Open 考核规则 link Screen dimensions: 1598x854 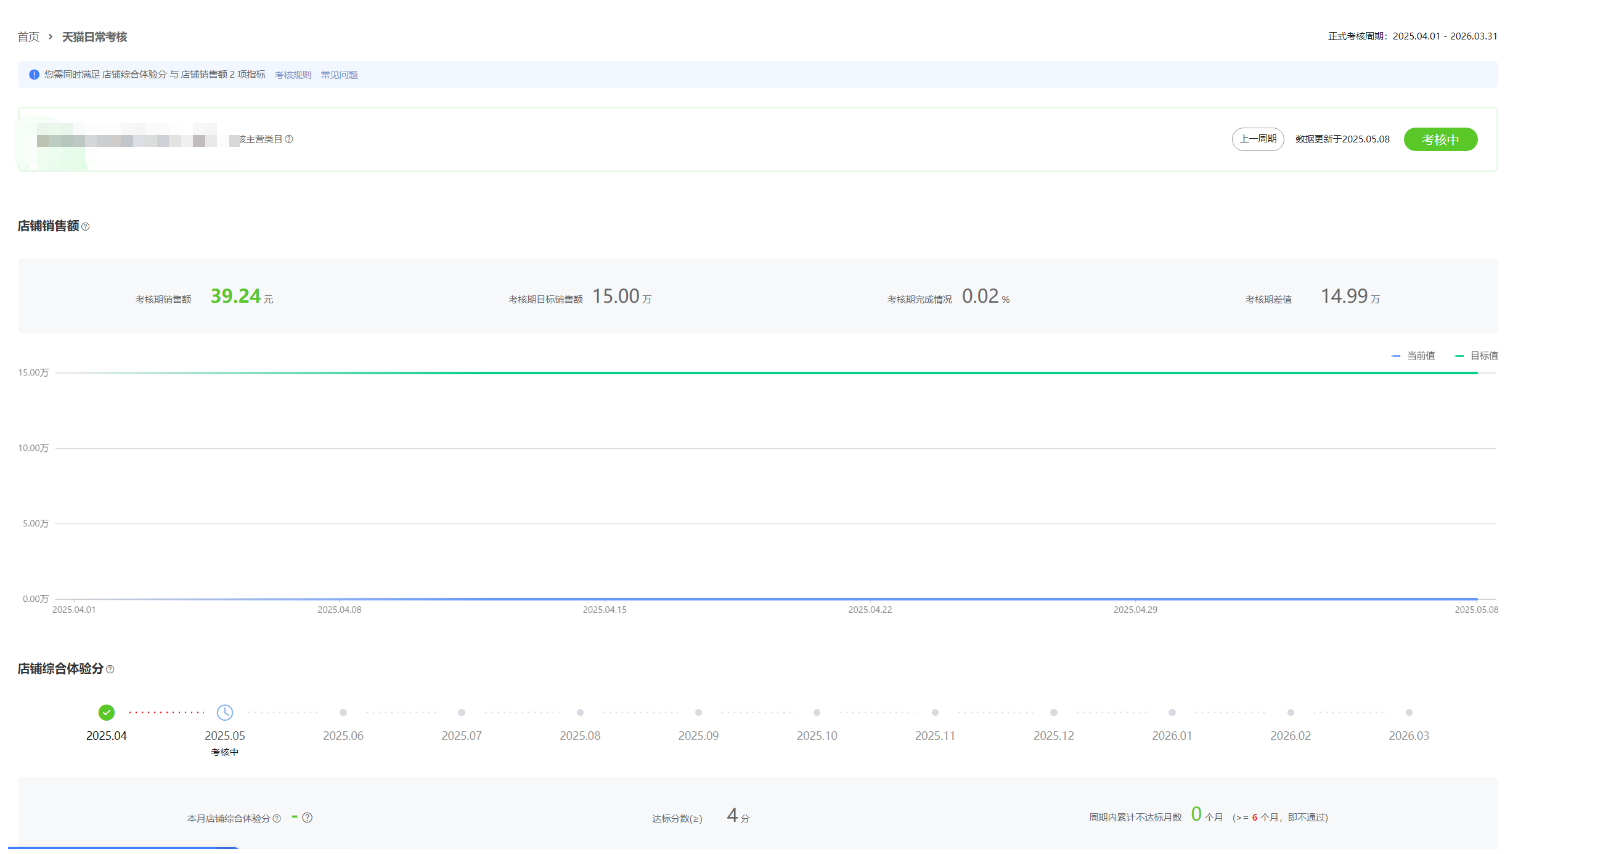tap(293, 75)
